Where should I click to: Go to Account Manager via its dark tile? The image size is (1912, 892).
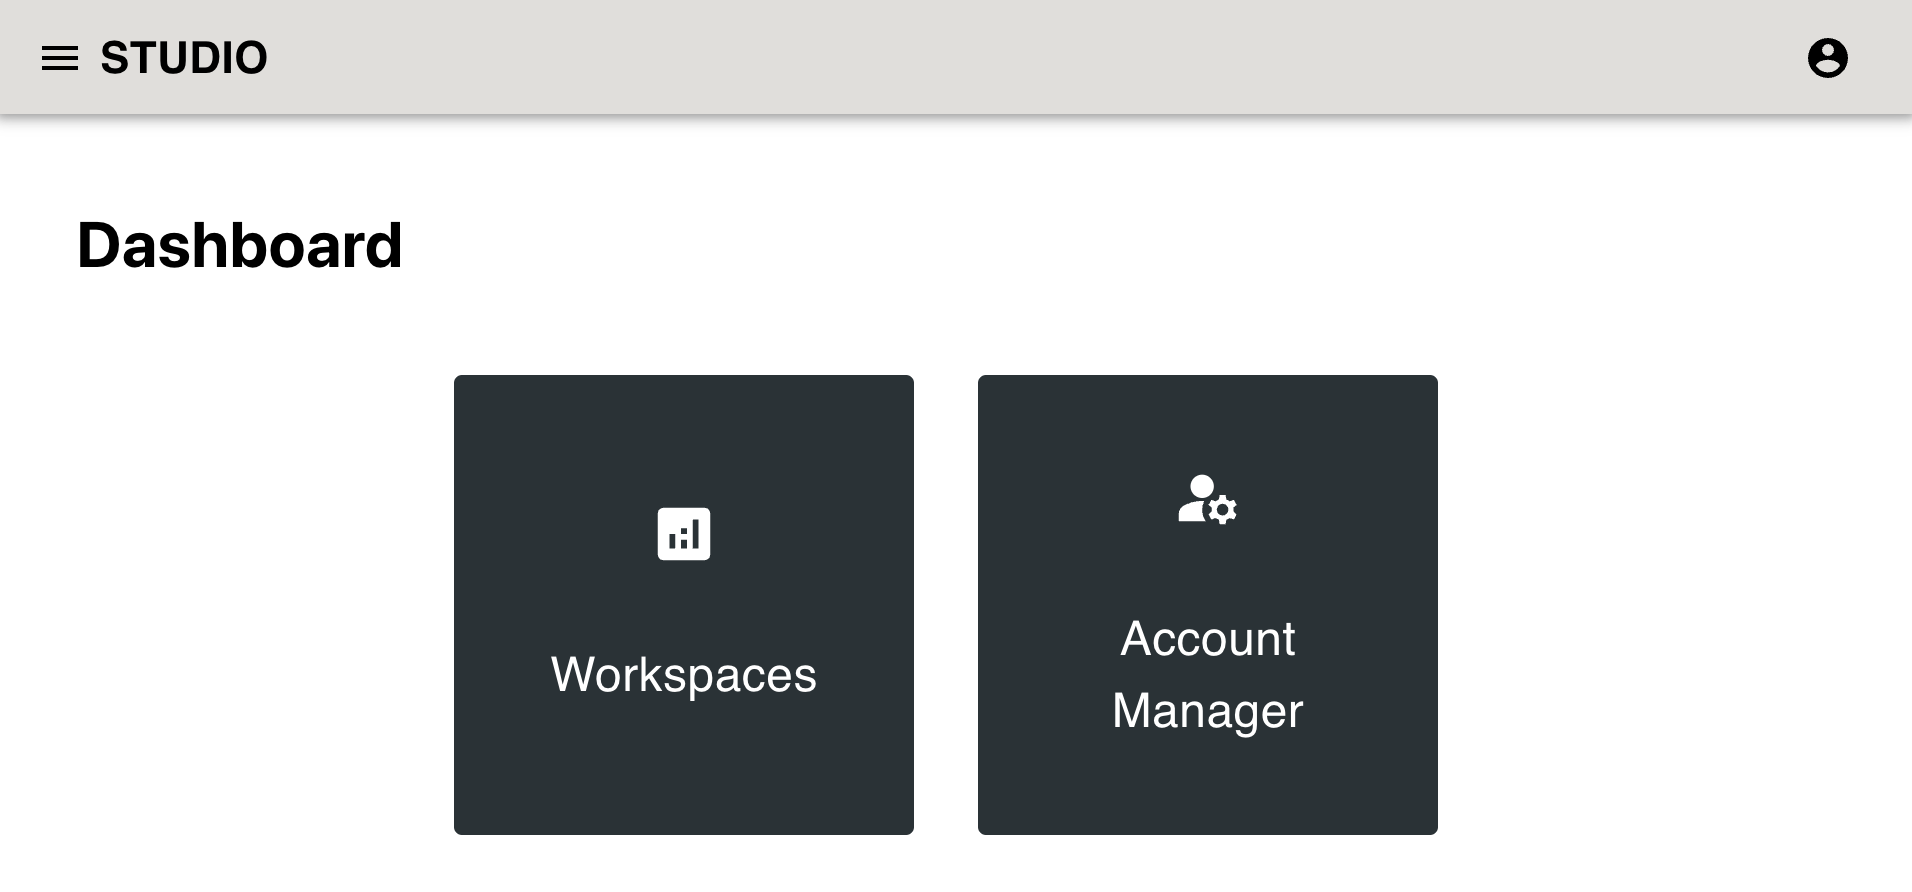tap(1208, 605)
